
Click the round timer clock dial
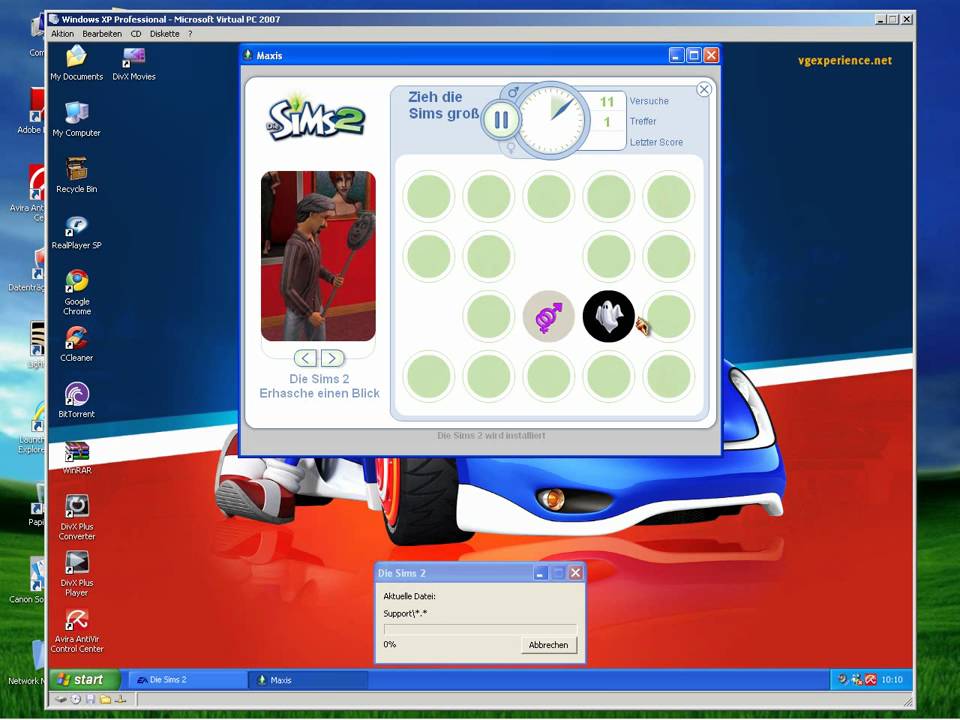tap(550, 119)
